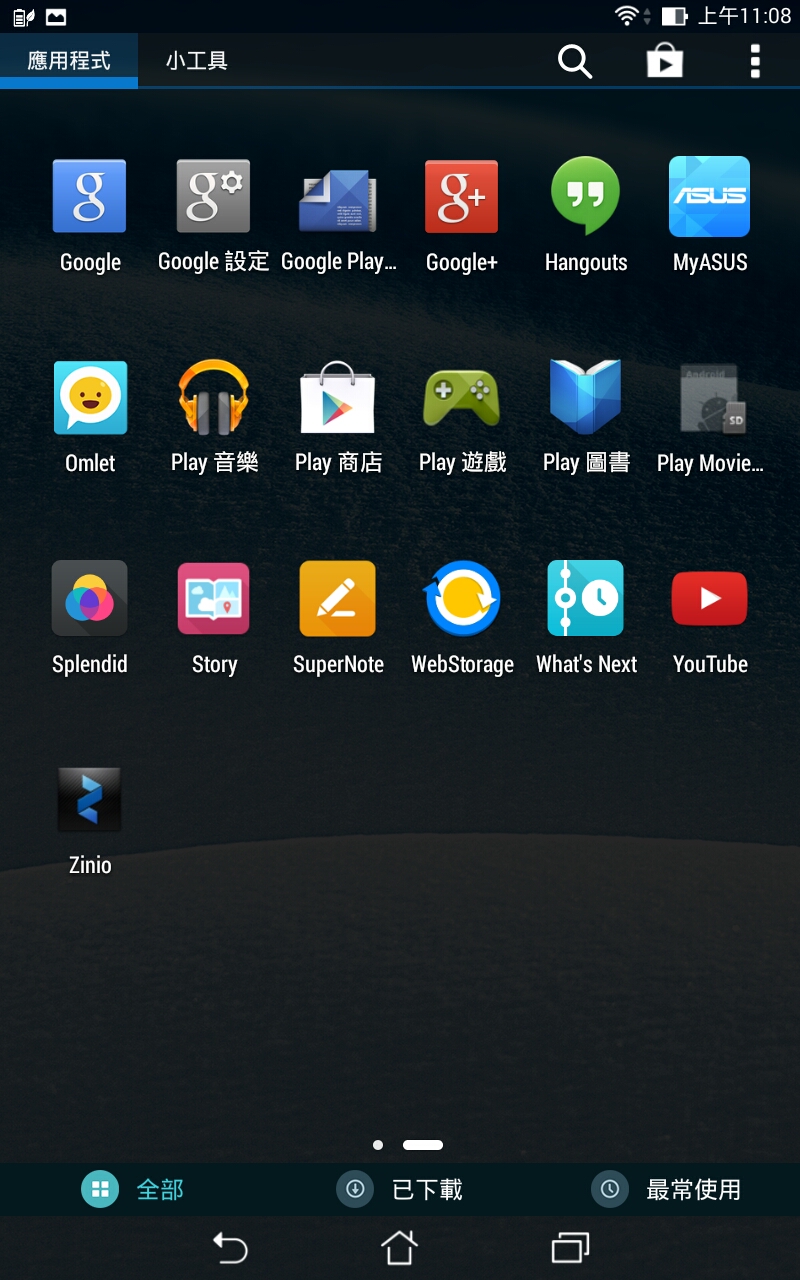Tap the Android back button
Screen dimensions: 800x1280
(230, 1248)
